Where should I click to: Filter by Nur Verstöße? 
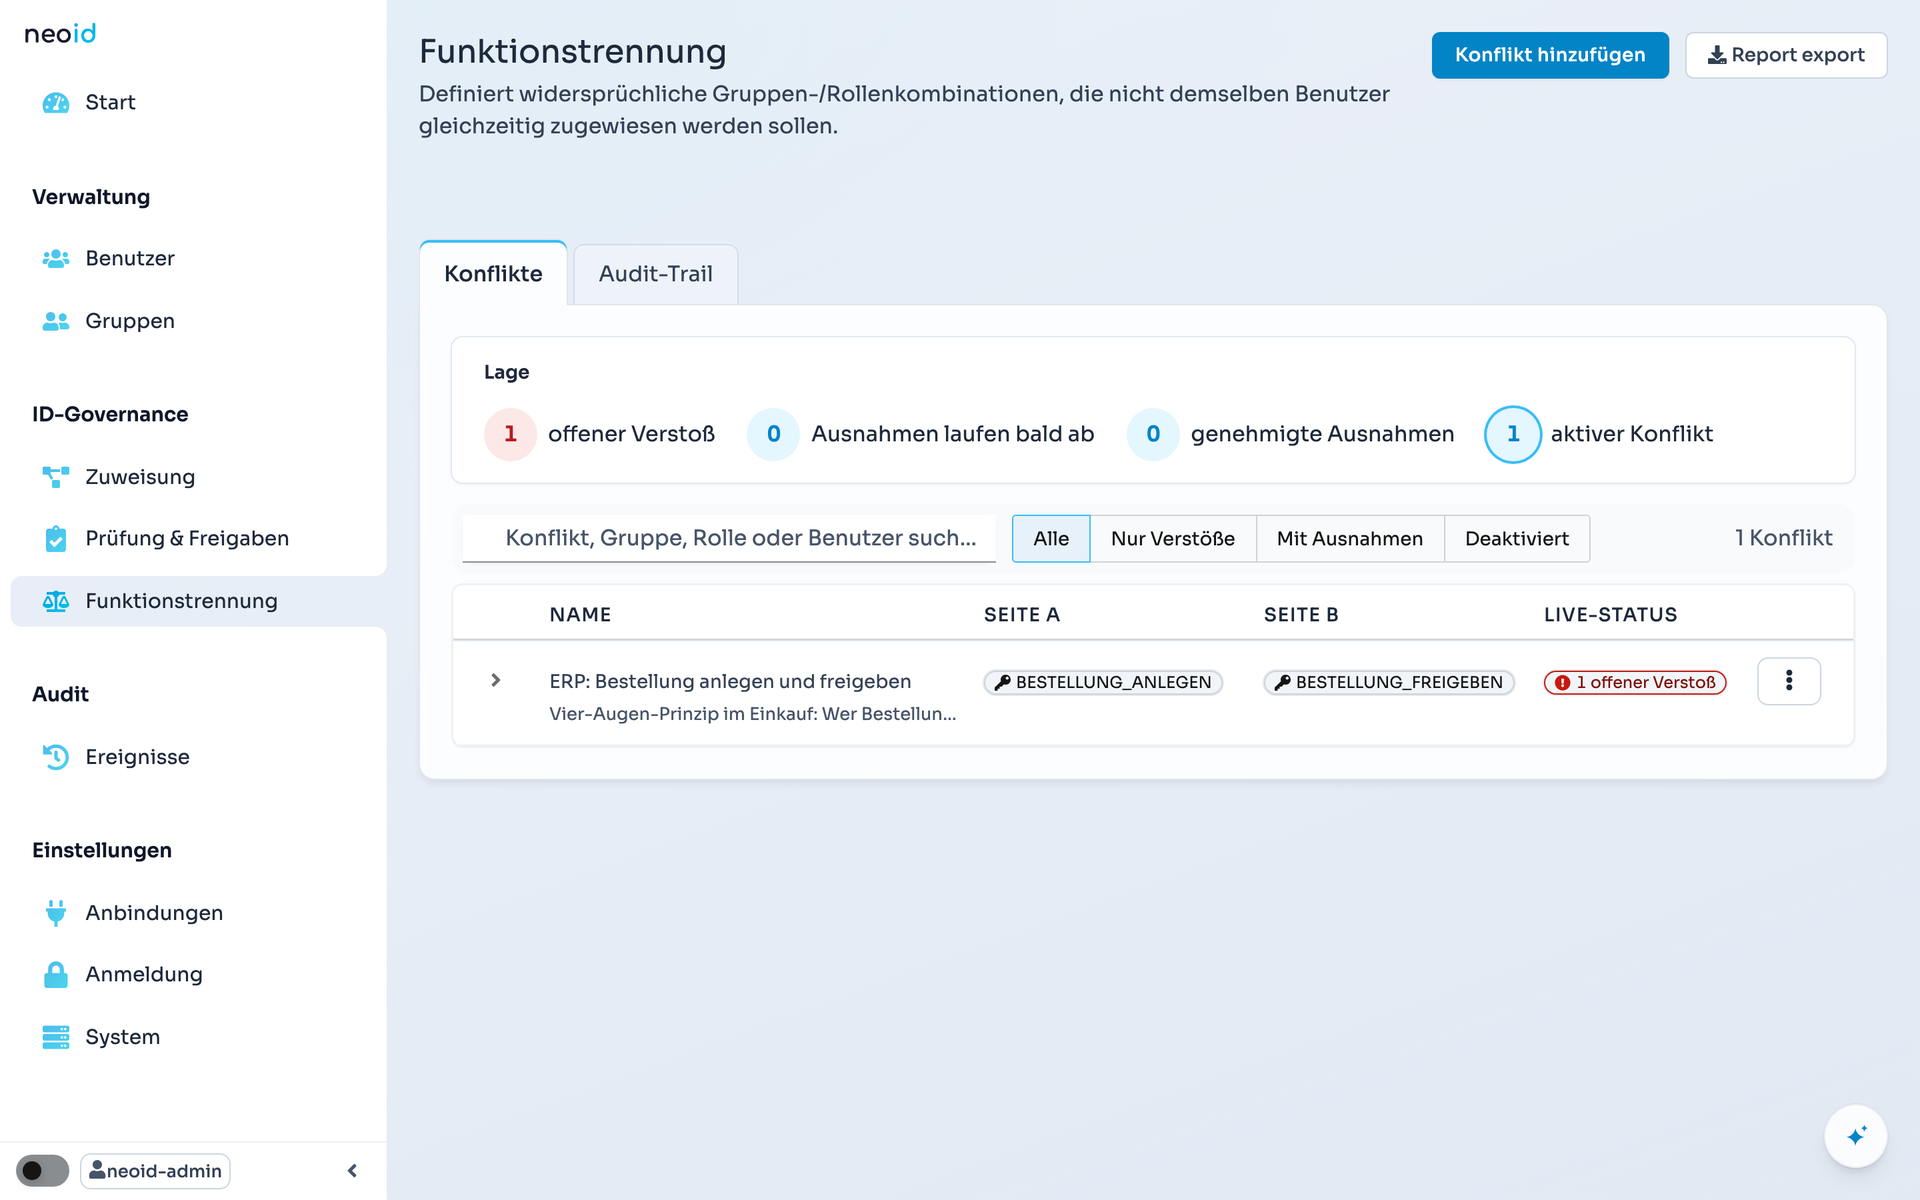(x=1173, y=539)
